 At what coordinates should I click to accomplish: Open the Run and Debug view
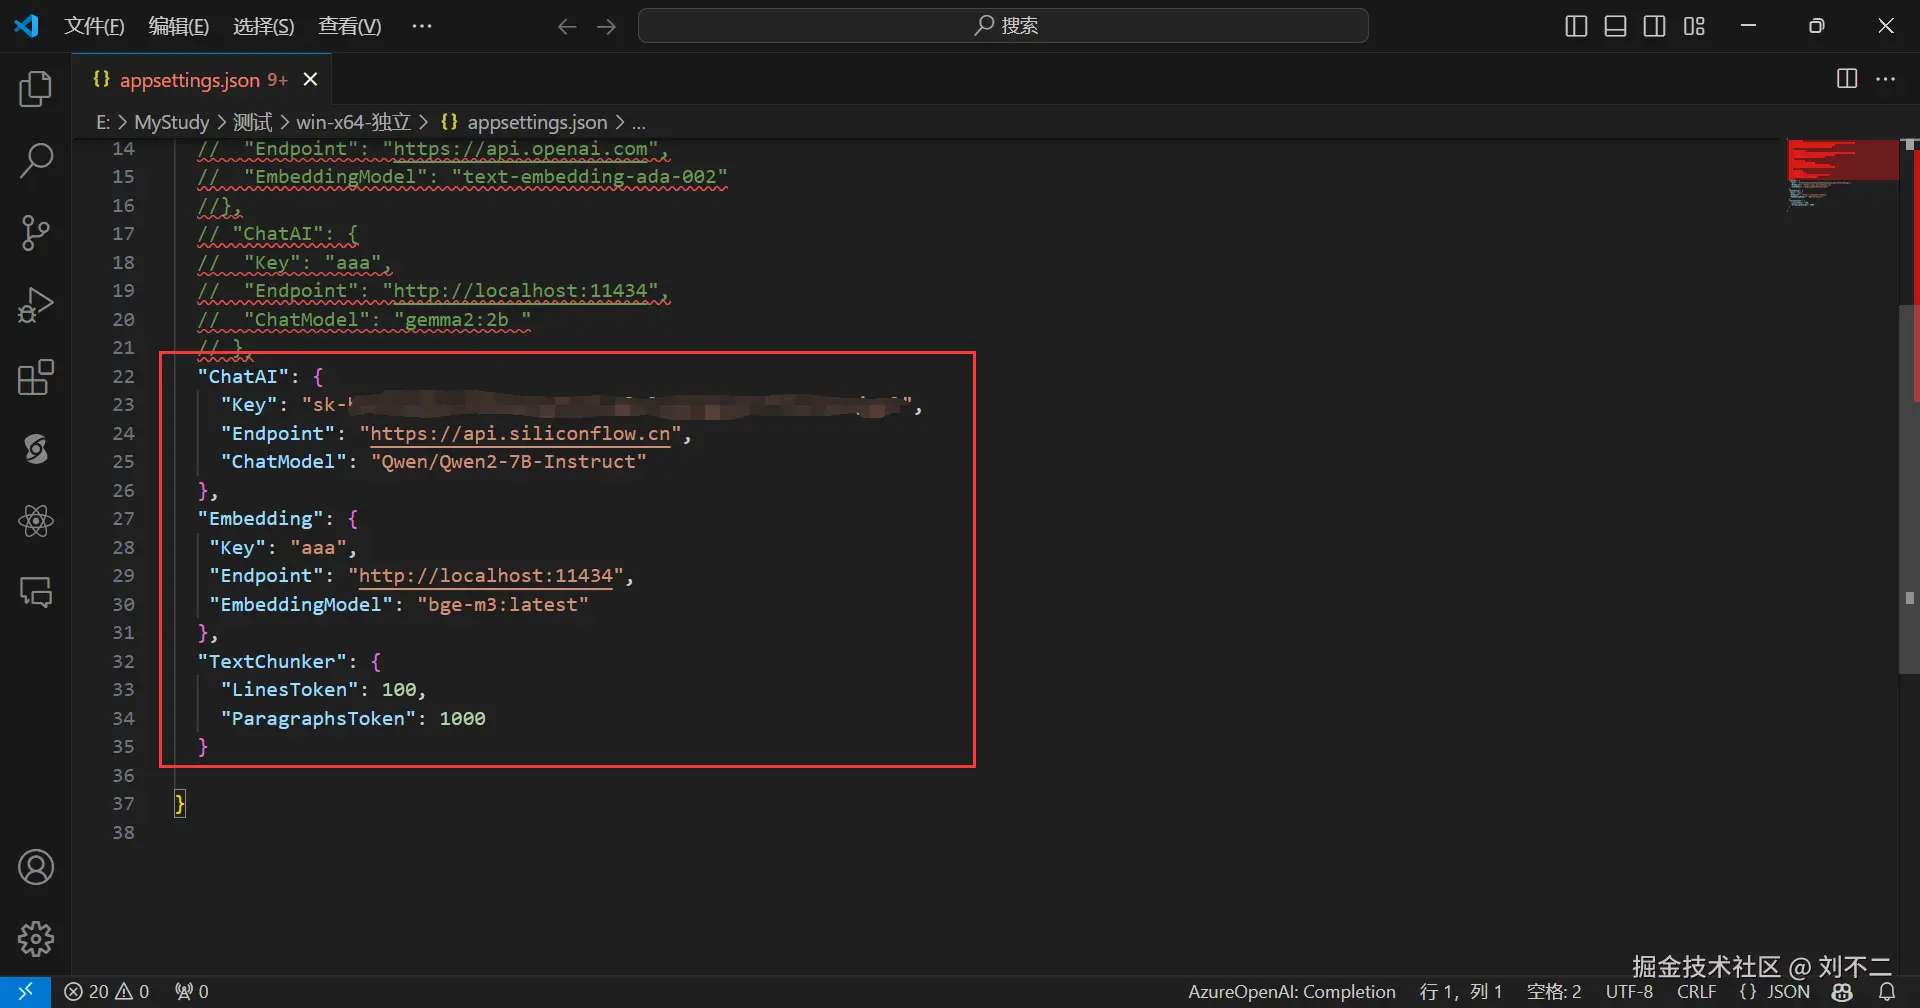tap(36, 305)
